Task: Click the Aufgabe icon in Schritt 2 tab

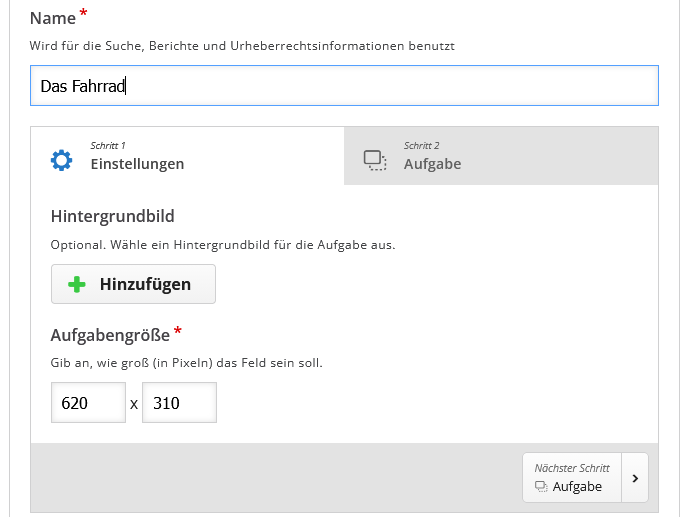Action: click(375, 159)
